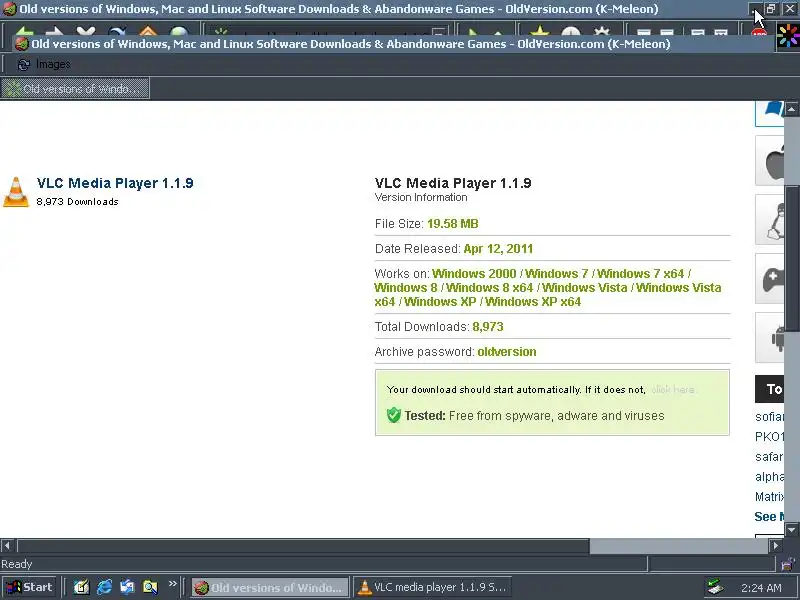This screenshot has height=600, width=800.
Task: Click the Stop (X) toolbar icon
Action: pyautogui.click(x=85, y=32)
